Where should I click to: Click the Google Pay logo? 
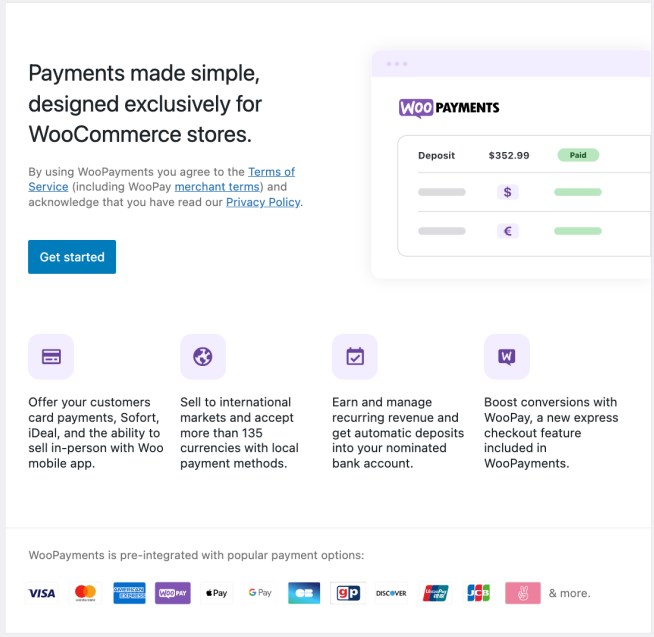[260, 593]
